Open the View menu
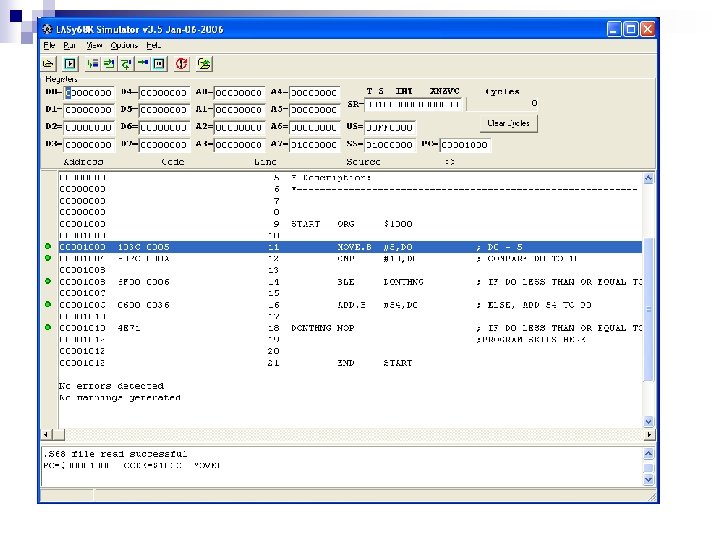Screen dimensions: 720x540 (94, 45)
